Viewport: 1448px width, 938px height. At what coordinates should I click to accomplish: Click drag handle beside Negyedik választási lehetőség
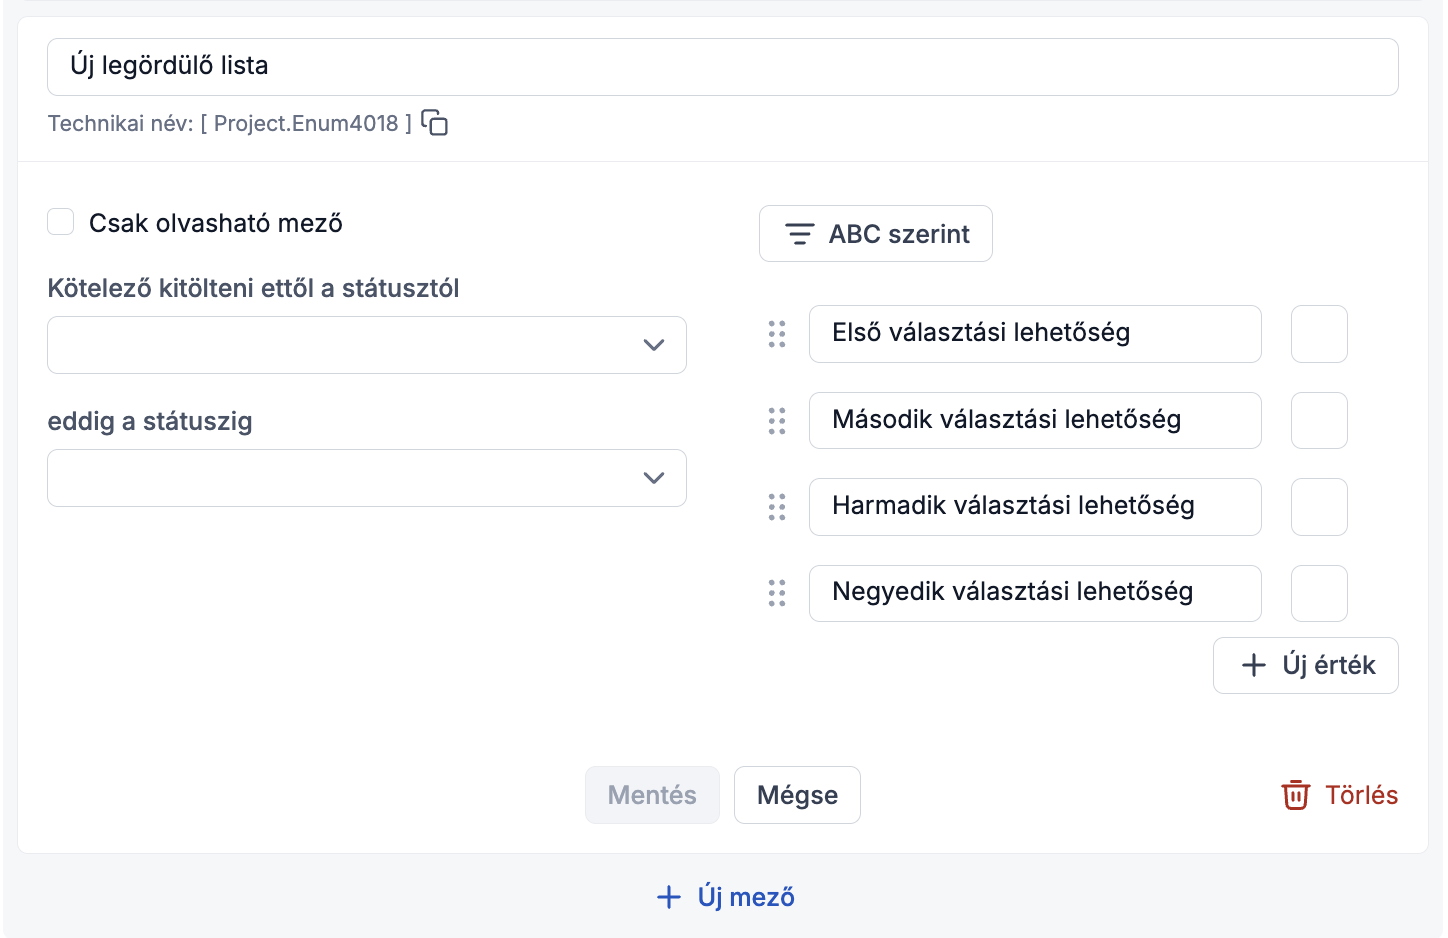pos(777,593)
